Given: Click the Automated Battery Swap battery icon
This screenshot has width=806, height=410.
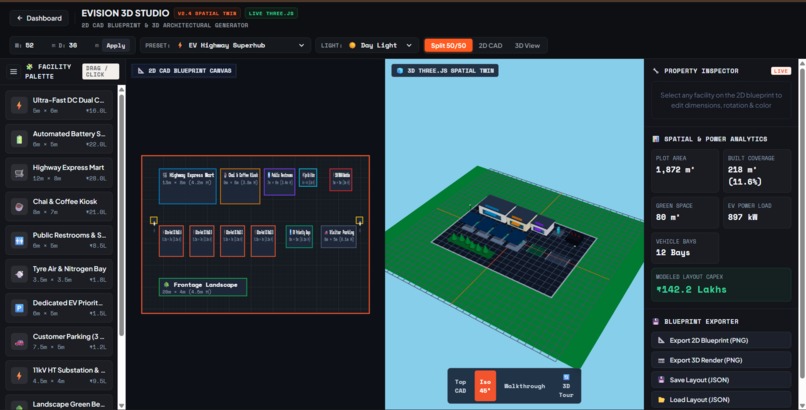Looking at the screenshot, I should [x=20, y=139].
